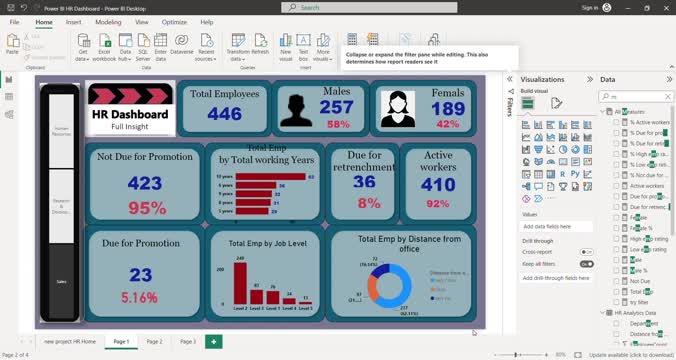Open the Modeling ribbon tab

coord(108,22)
